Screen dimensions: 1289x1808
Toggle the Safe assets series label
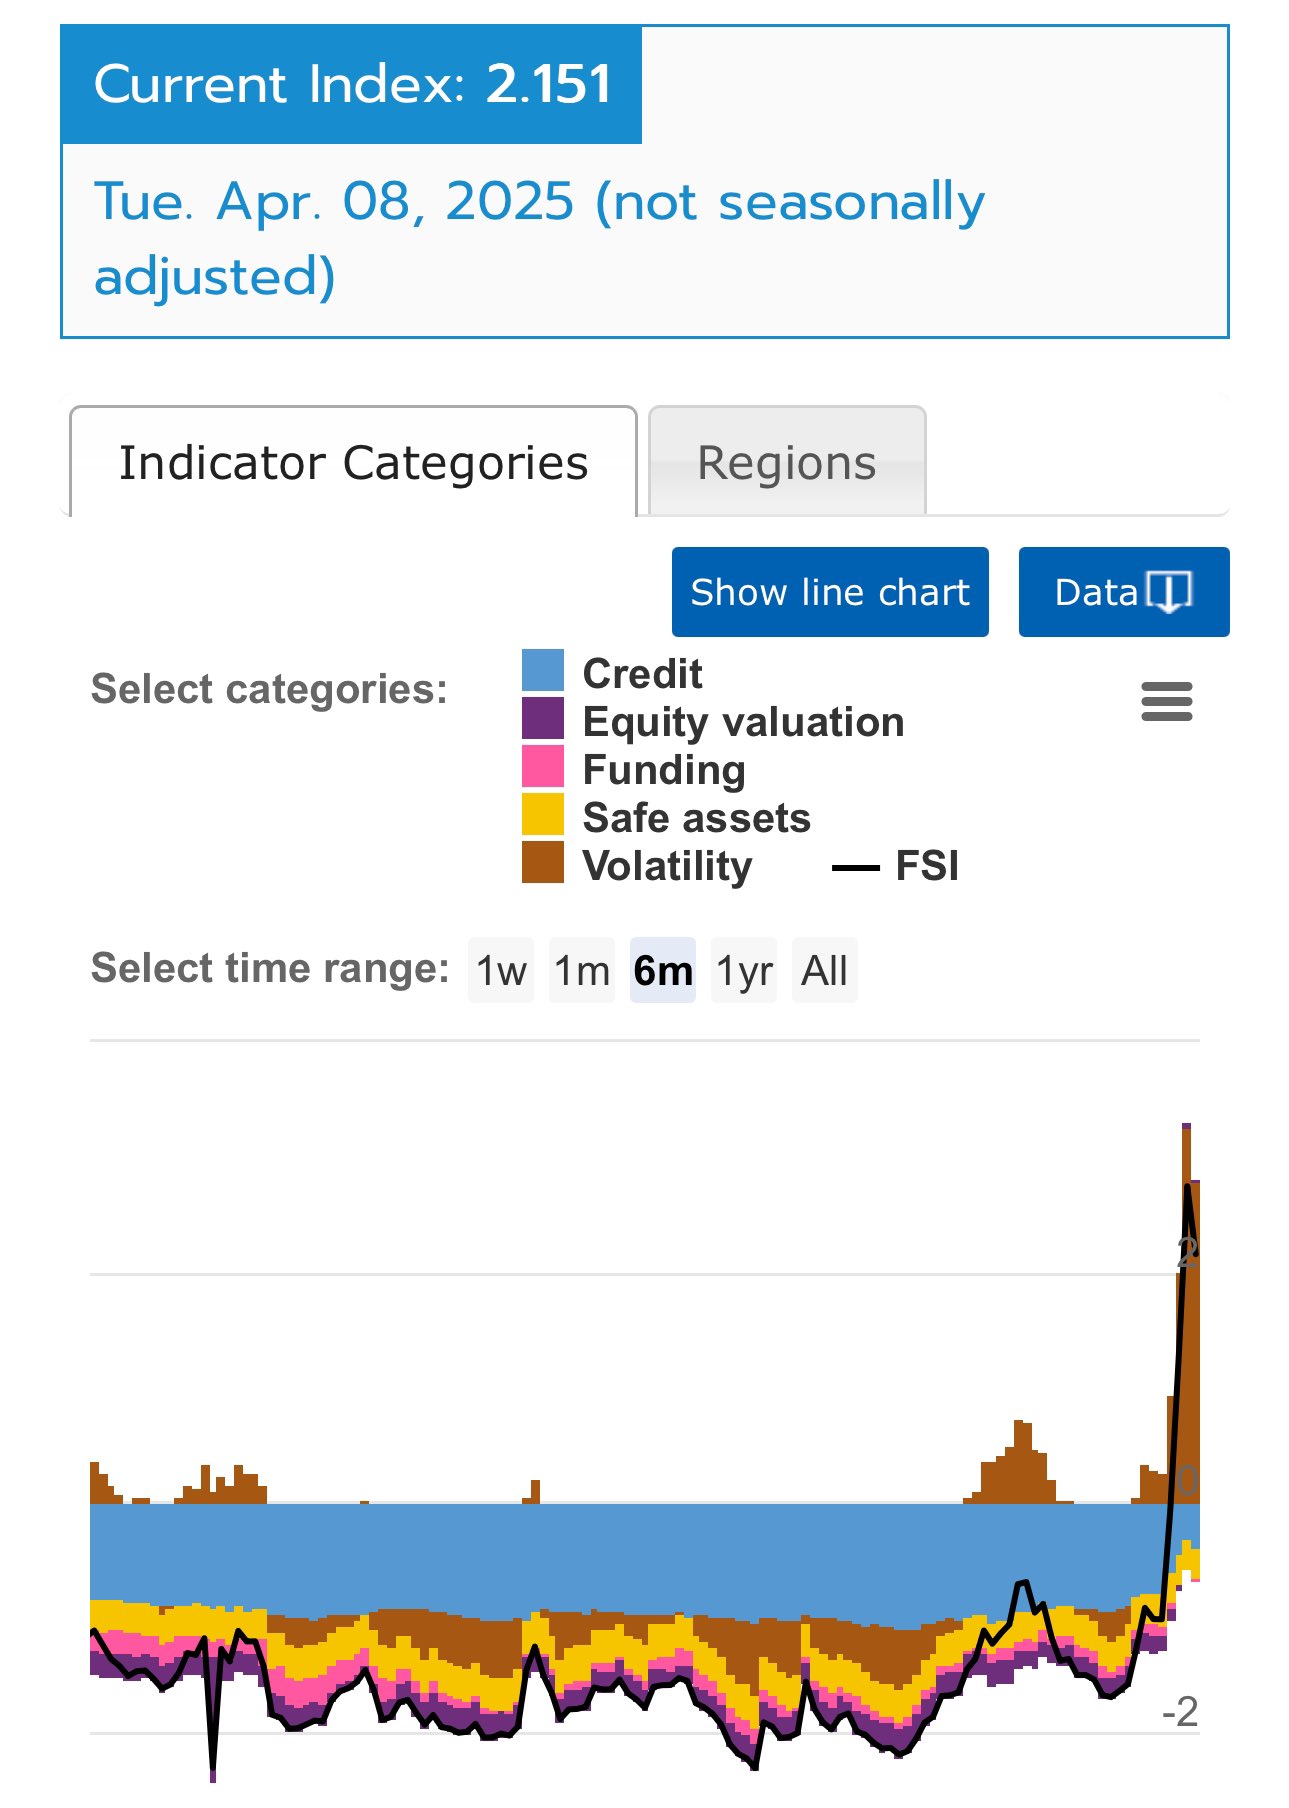(x=696, y=818)
